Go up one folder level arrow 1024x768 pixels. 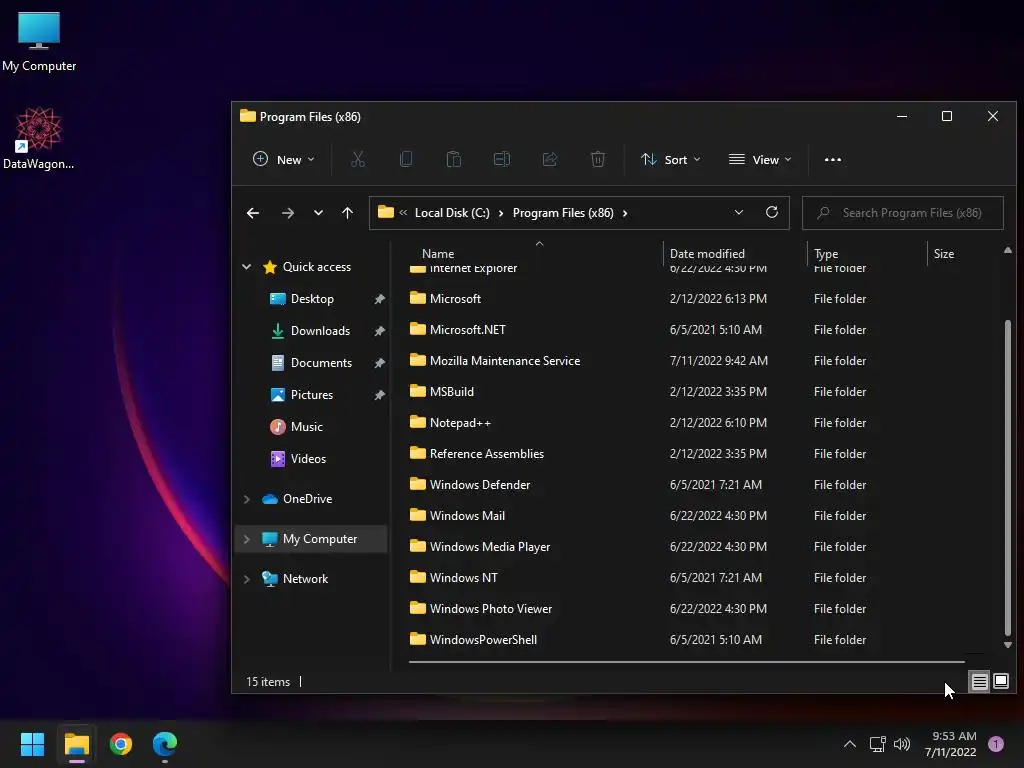347,213
